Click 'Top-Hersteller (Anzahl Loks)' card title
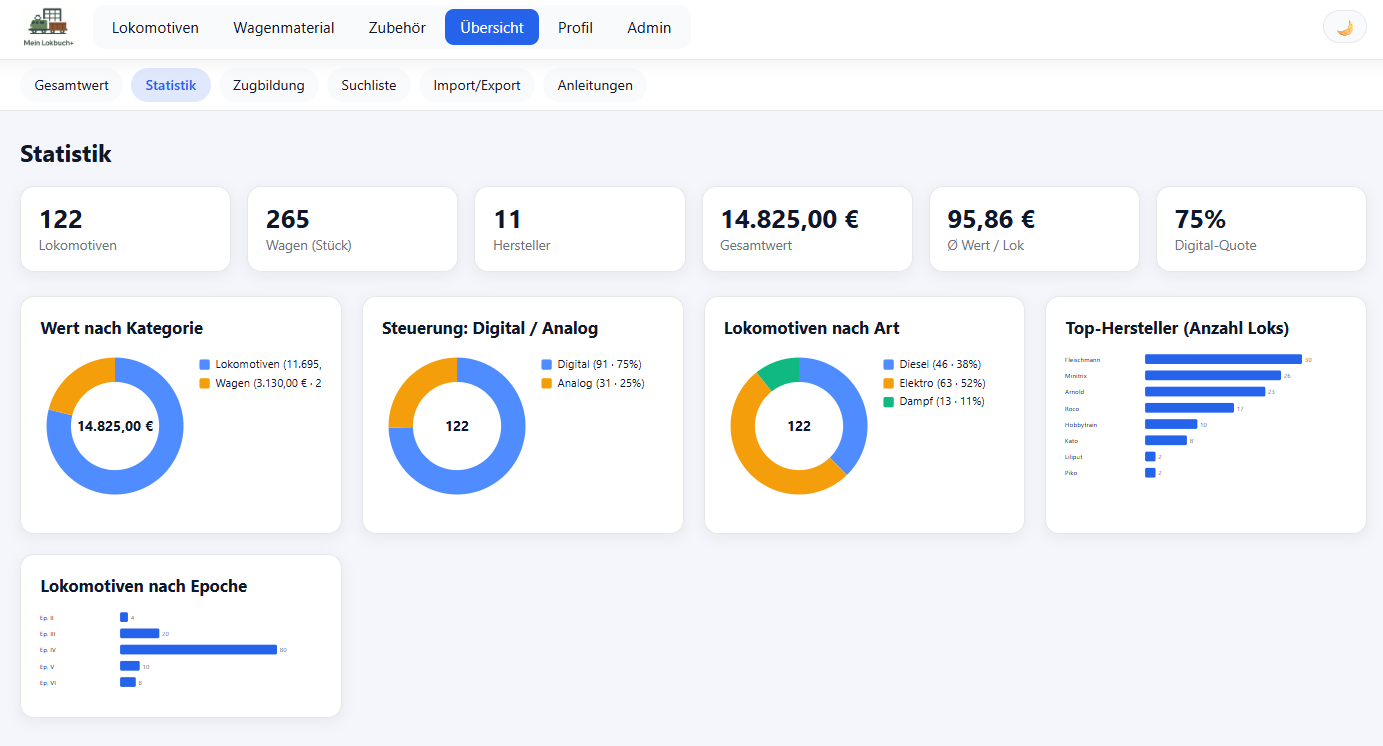The image size is (1383, 746). pos(1177,328)
